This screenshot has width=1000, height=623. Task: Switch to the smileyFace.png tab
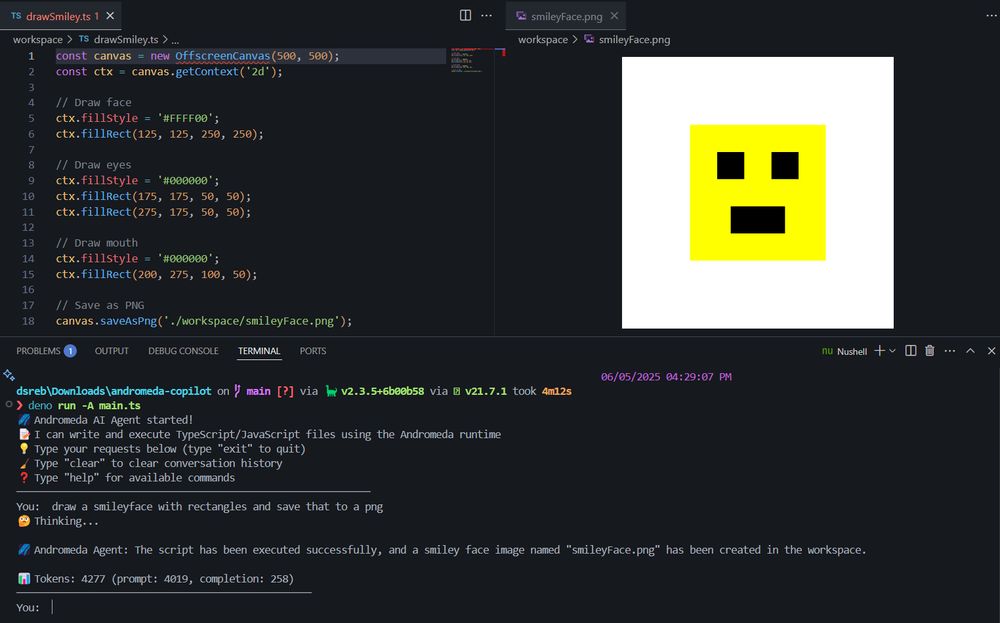(566, 16)
